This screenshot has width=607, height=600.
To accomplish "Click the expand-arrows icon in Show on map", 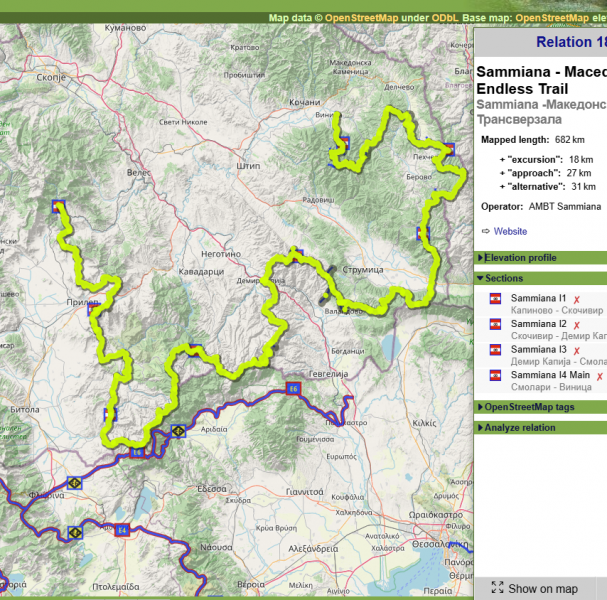I will click(x=497, y=587).
